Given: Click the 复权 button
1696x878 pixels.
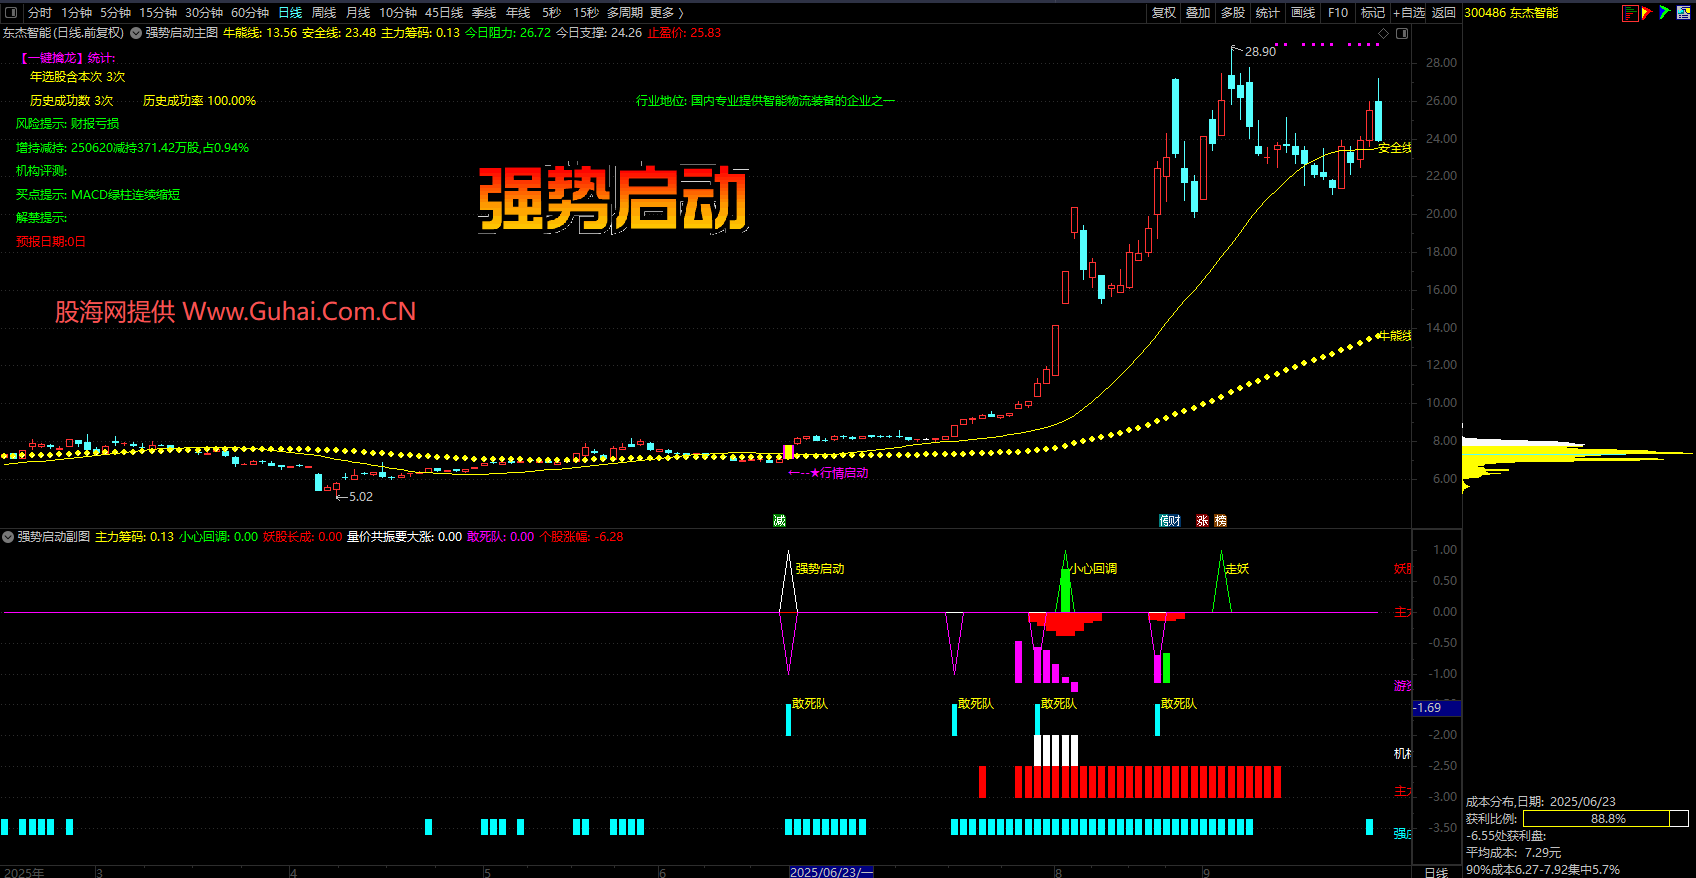Looking at the screenshot, I should (x=1164, y=12).
